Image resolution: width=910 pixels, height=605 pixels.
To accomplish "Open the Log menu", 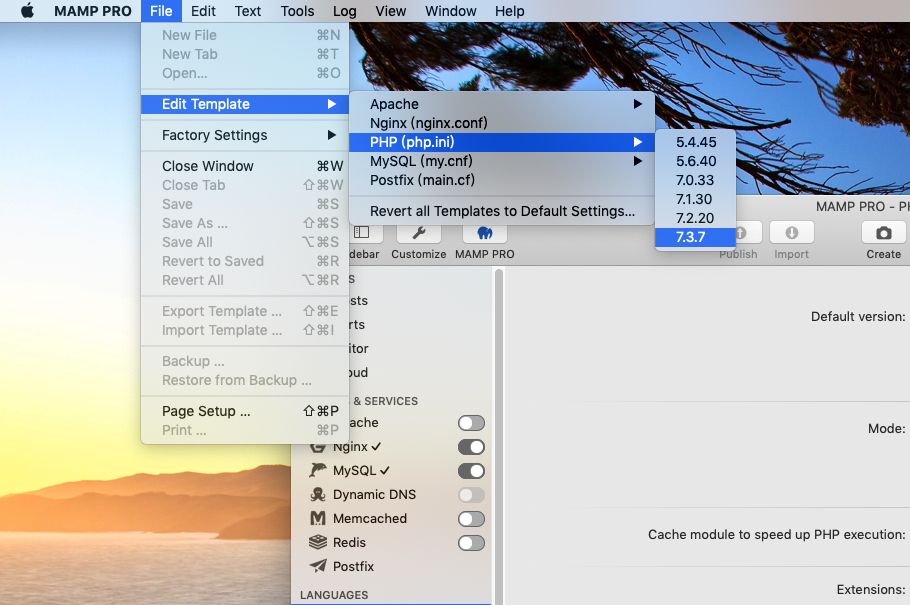I will (345, 11).
